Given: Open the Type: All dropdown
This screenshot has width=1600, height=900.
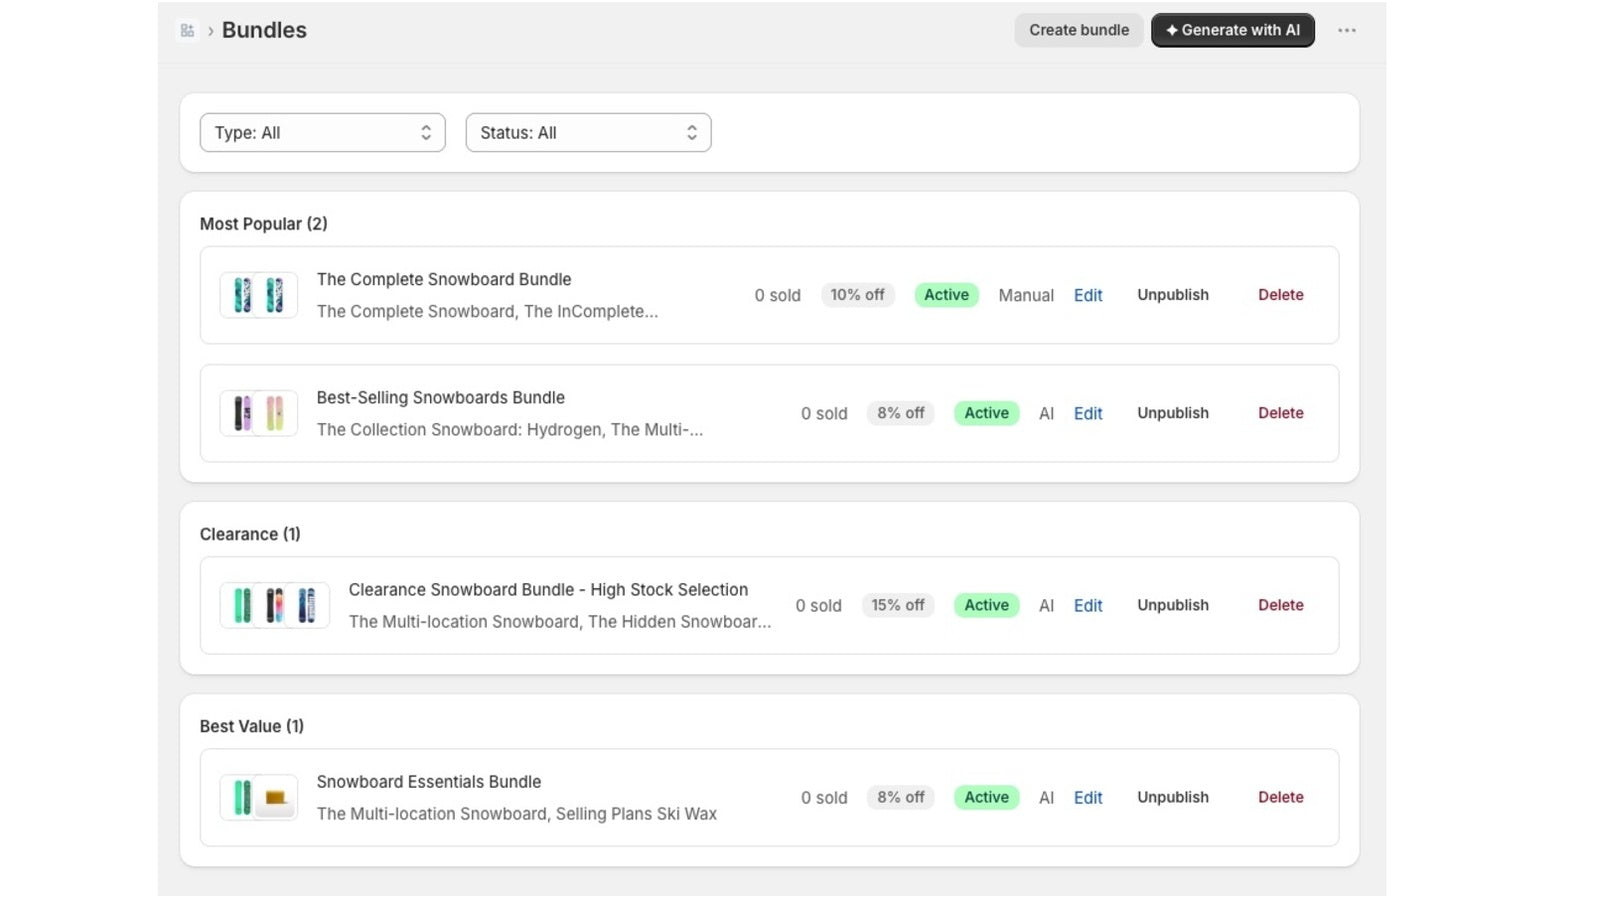Looking at the screenshot, I should pyautogui.click(x=322, y=133).
